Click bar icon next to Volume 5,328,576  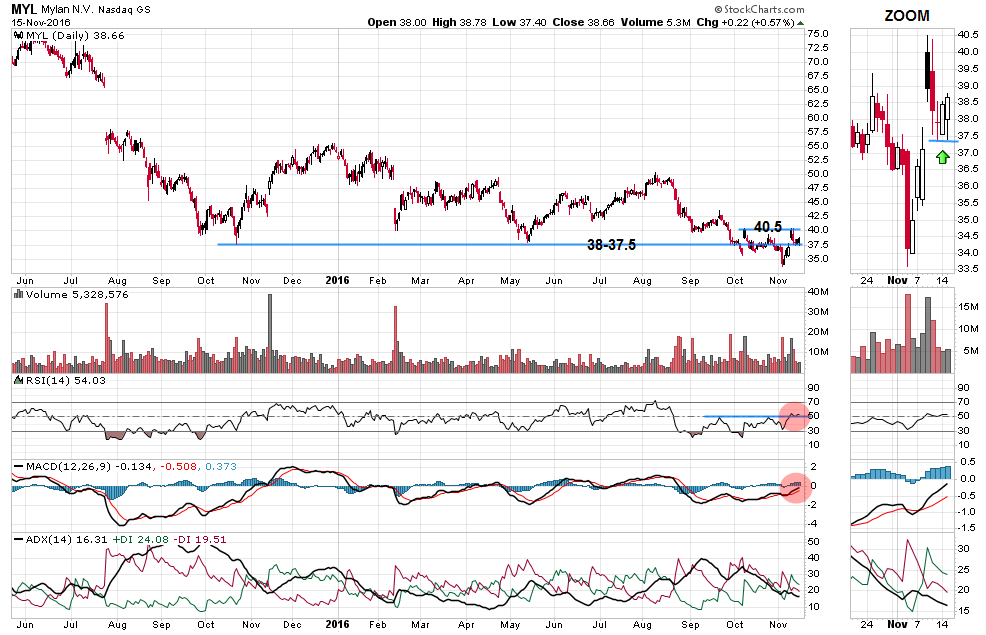18,294
